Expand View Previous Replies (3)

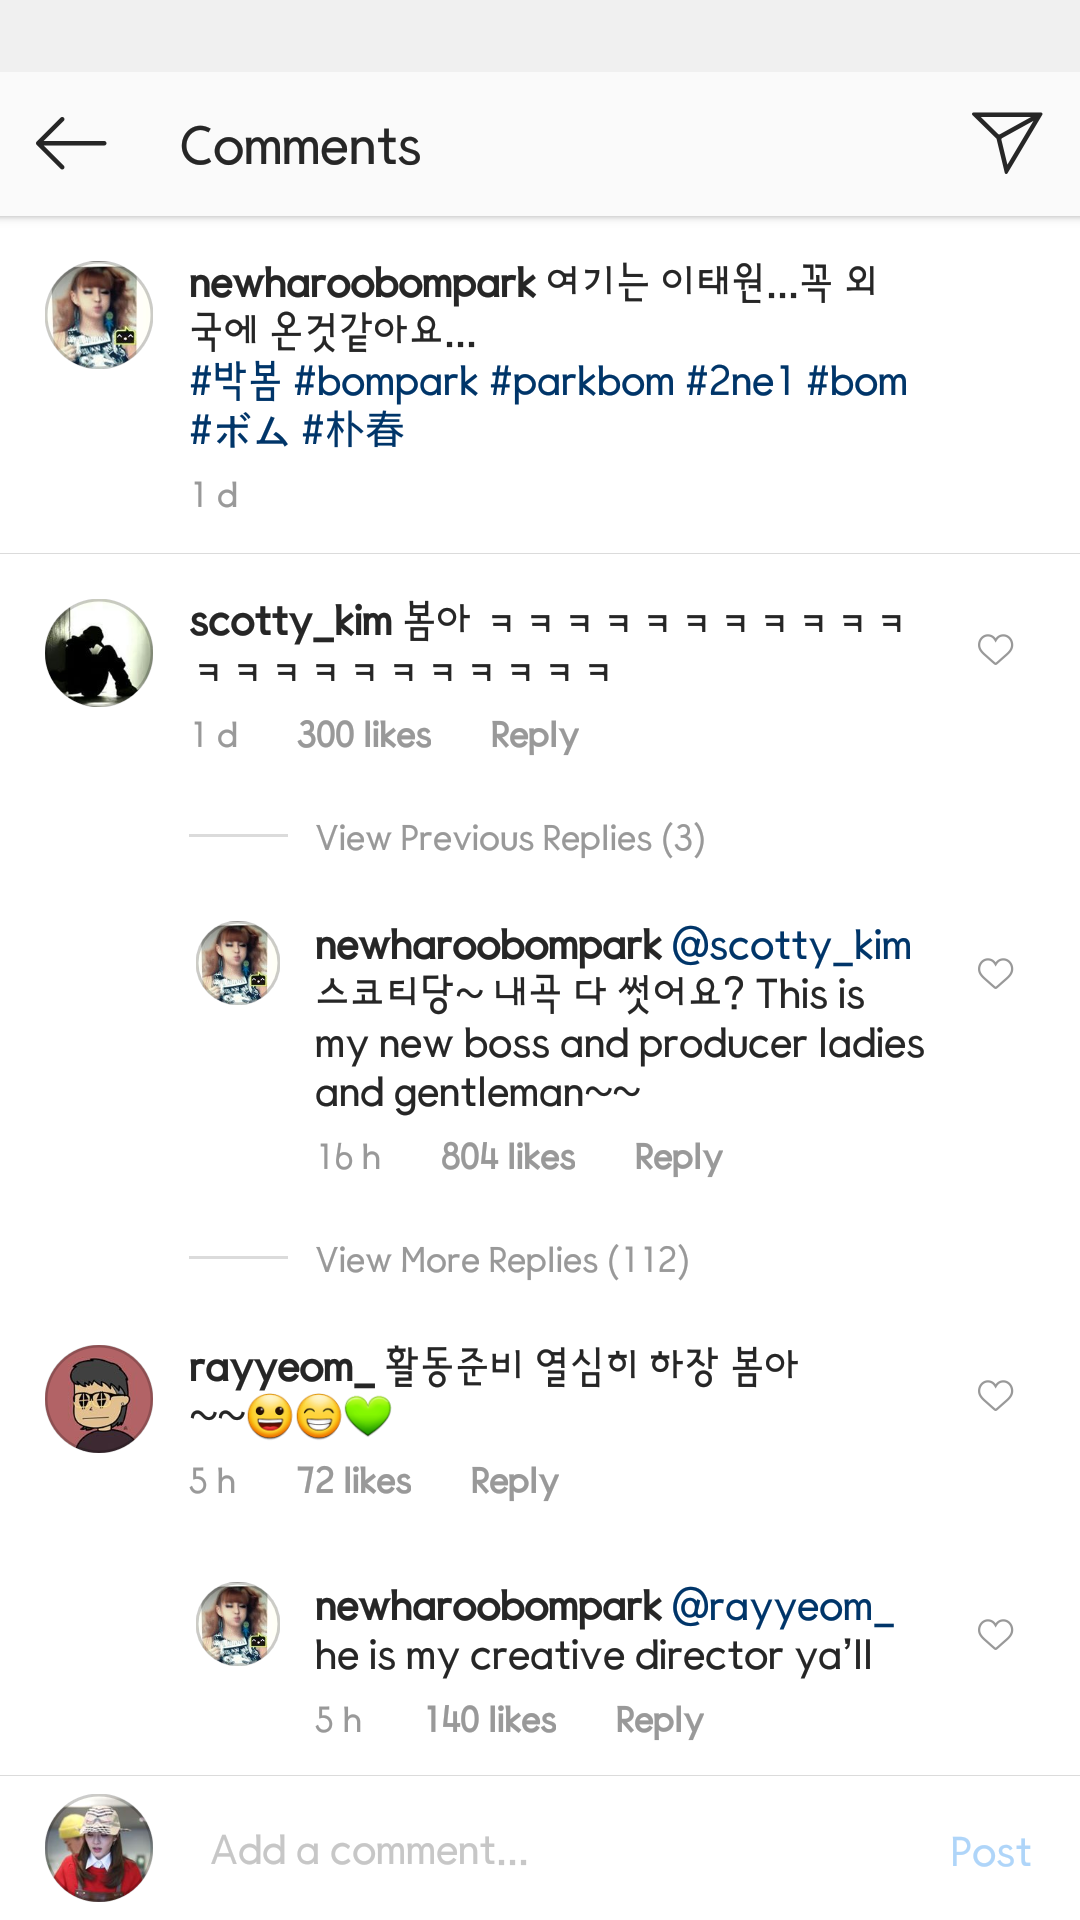(510, 838)
